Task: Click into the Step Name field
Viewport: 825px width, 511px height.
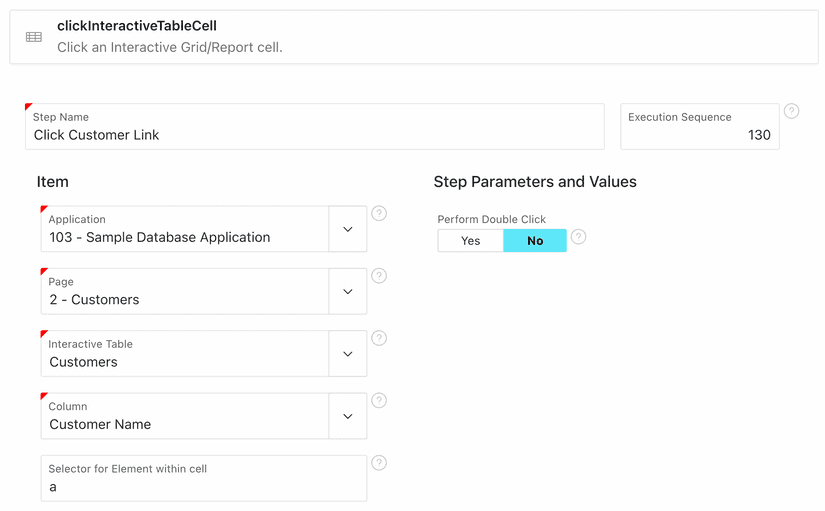Action: pyautogui.click(x=314, y=135)
